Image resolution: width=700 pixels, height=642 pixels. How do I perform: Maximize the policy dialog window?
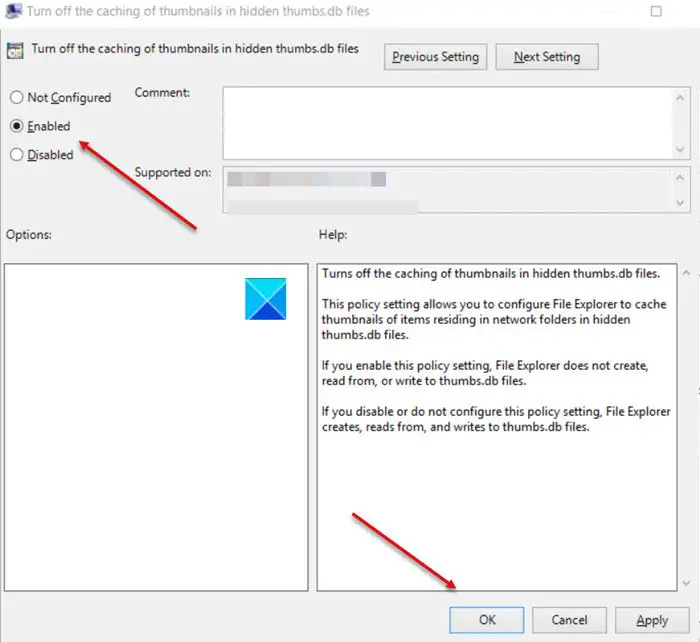pyautogui.click(x=656, y=11)
